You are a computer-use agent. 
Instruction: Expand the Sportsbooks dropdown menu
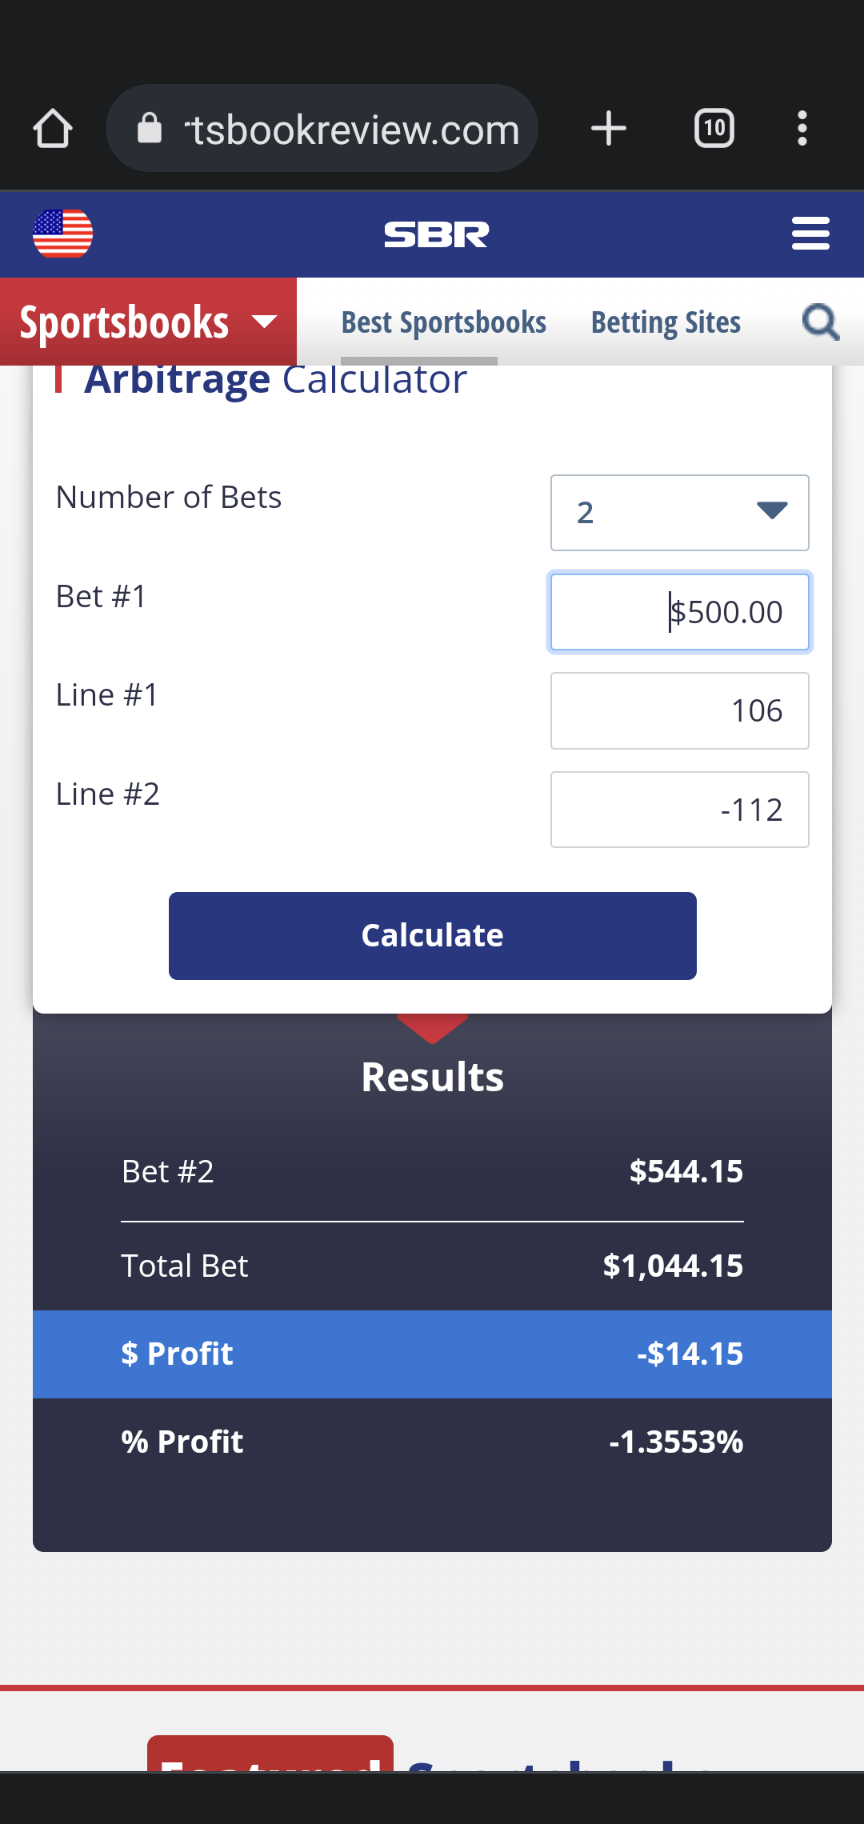148,322
